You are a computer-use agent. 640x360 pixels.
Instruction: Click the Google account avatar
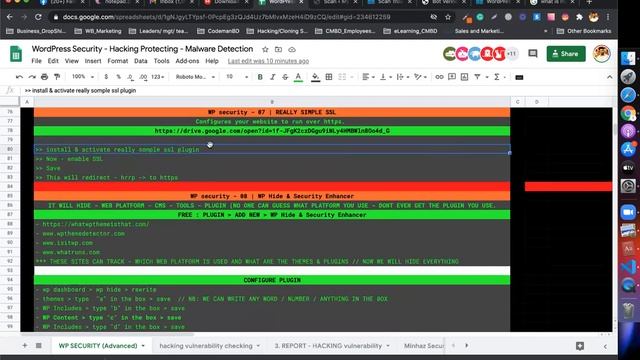(x=601, y=53)
